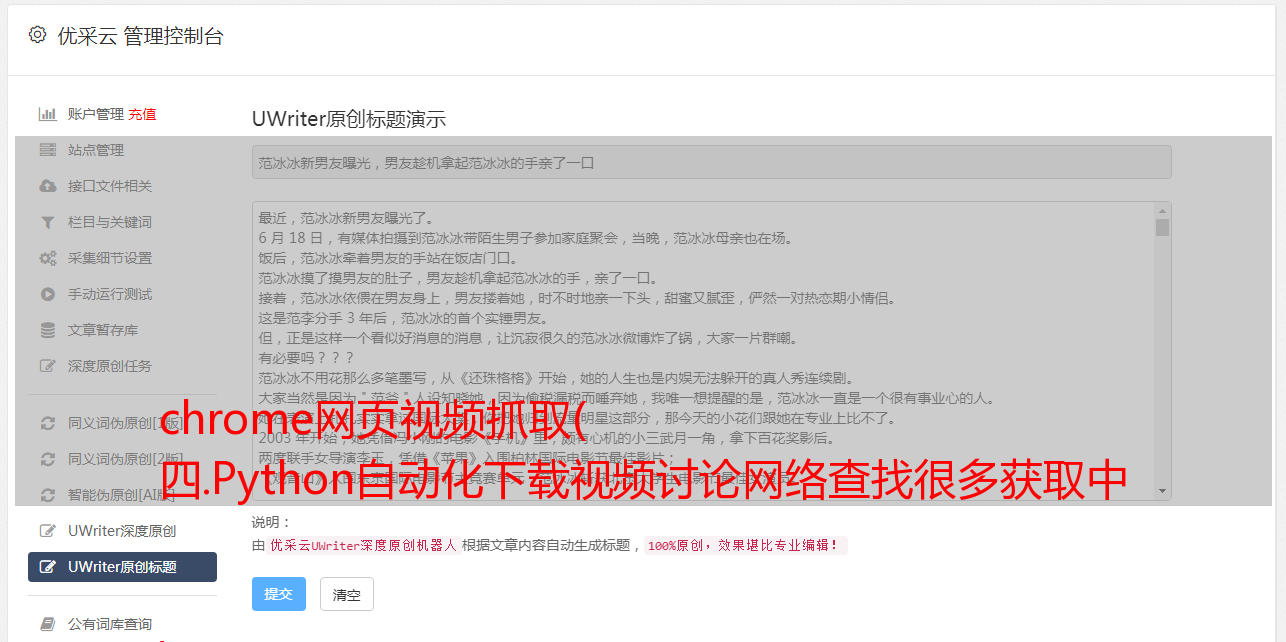
Task: Select the UWriter原创标题 sidebar item
Action: (122, 567)
